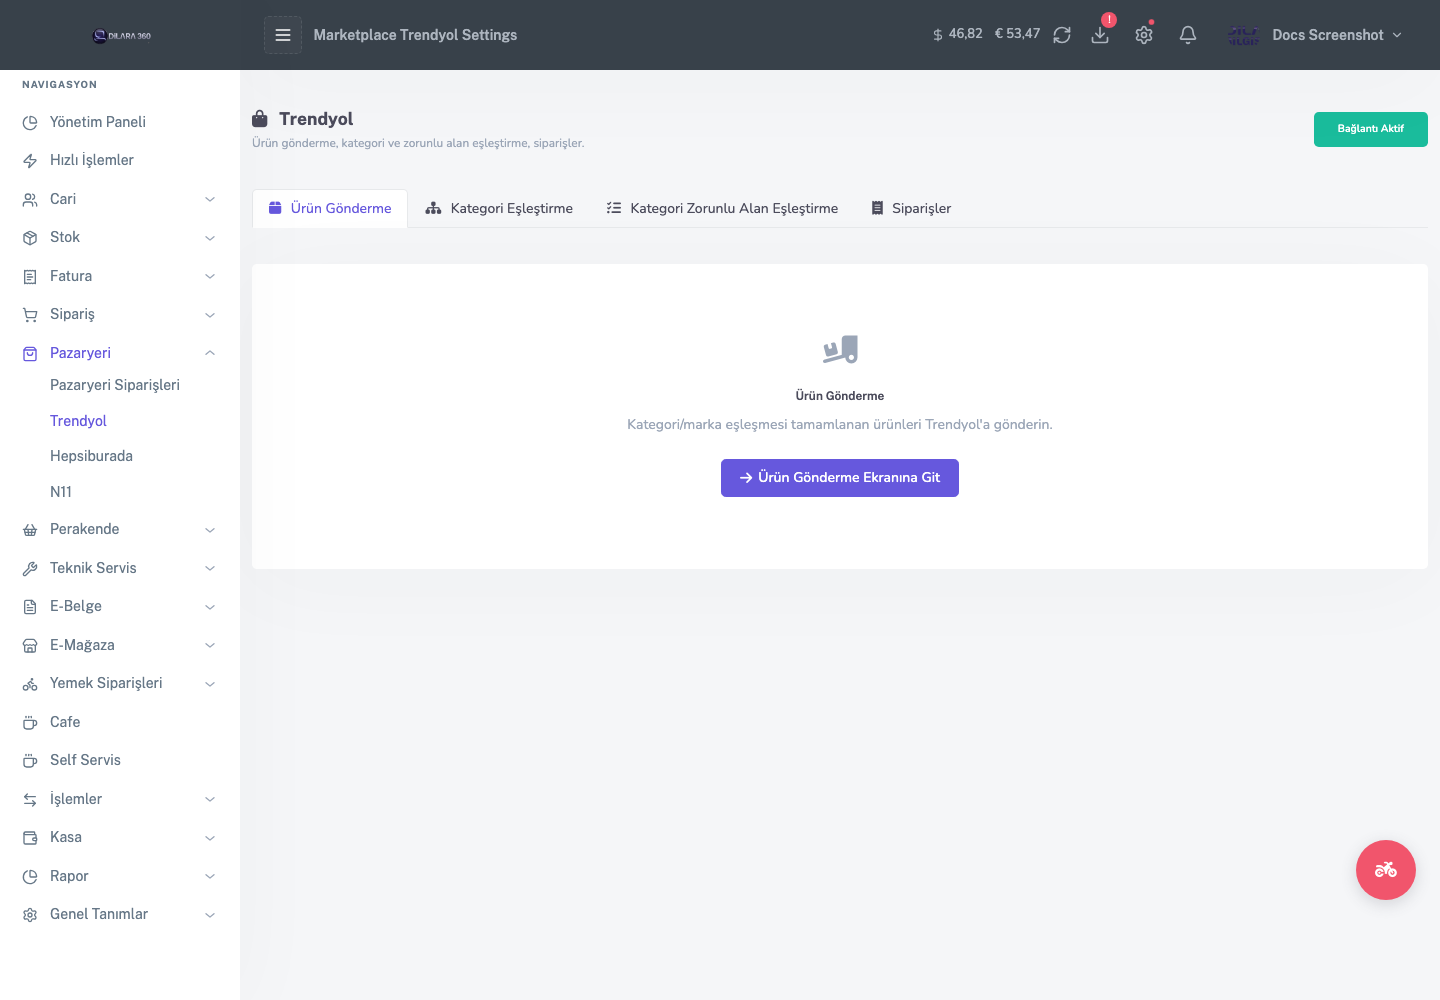
Task: Refresh exchange rates with the sync icon
Action: (1062, 35)
